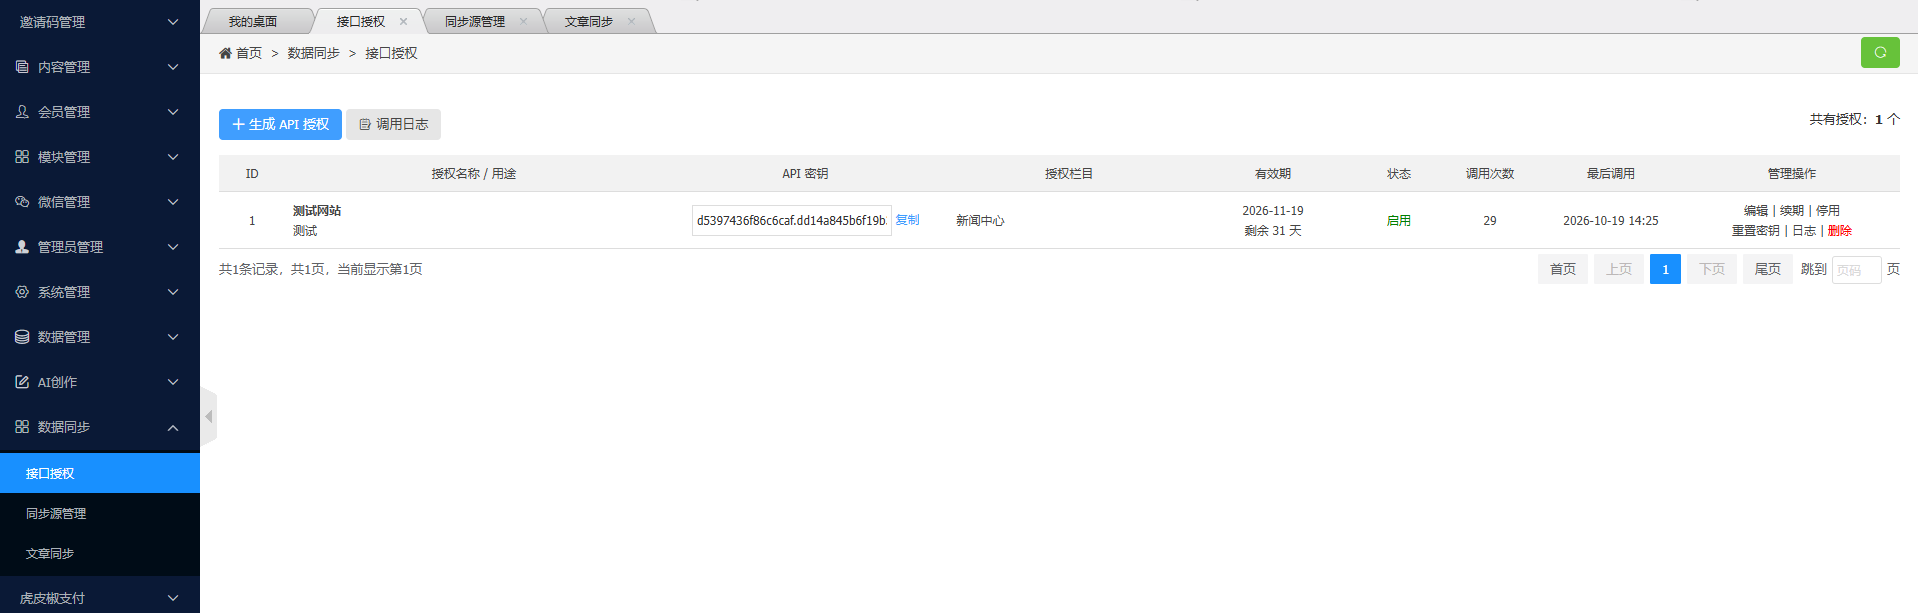Image resolution: width=1918 pixels, height=613 pixels.
Task: Click the 页码 page jump input
Action: point(1857,270)
